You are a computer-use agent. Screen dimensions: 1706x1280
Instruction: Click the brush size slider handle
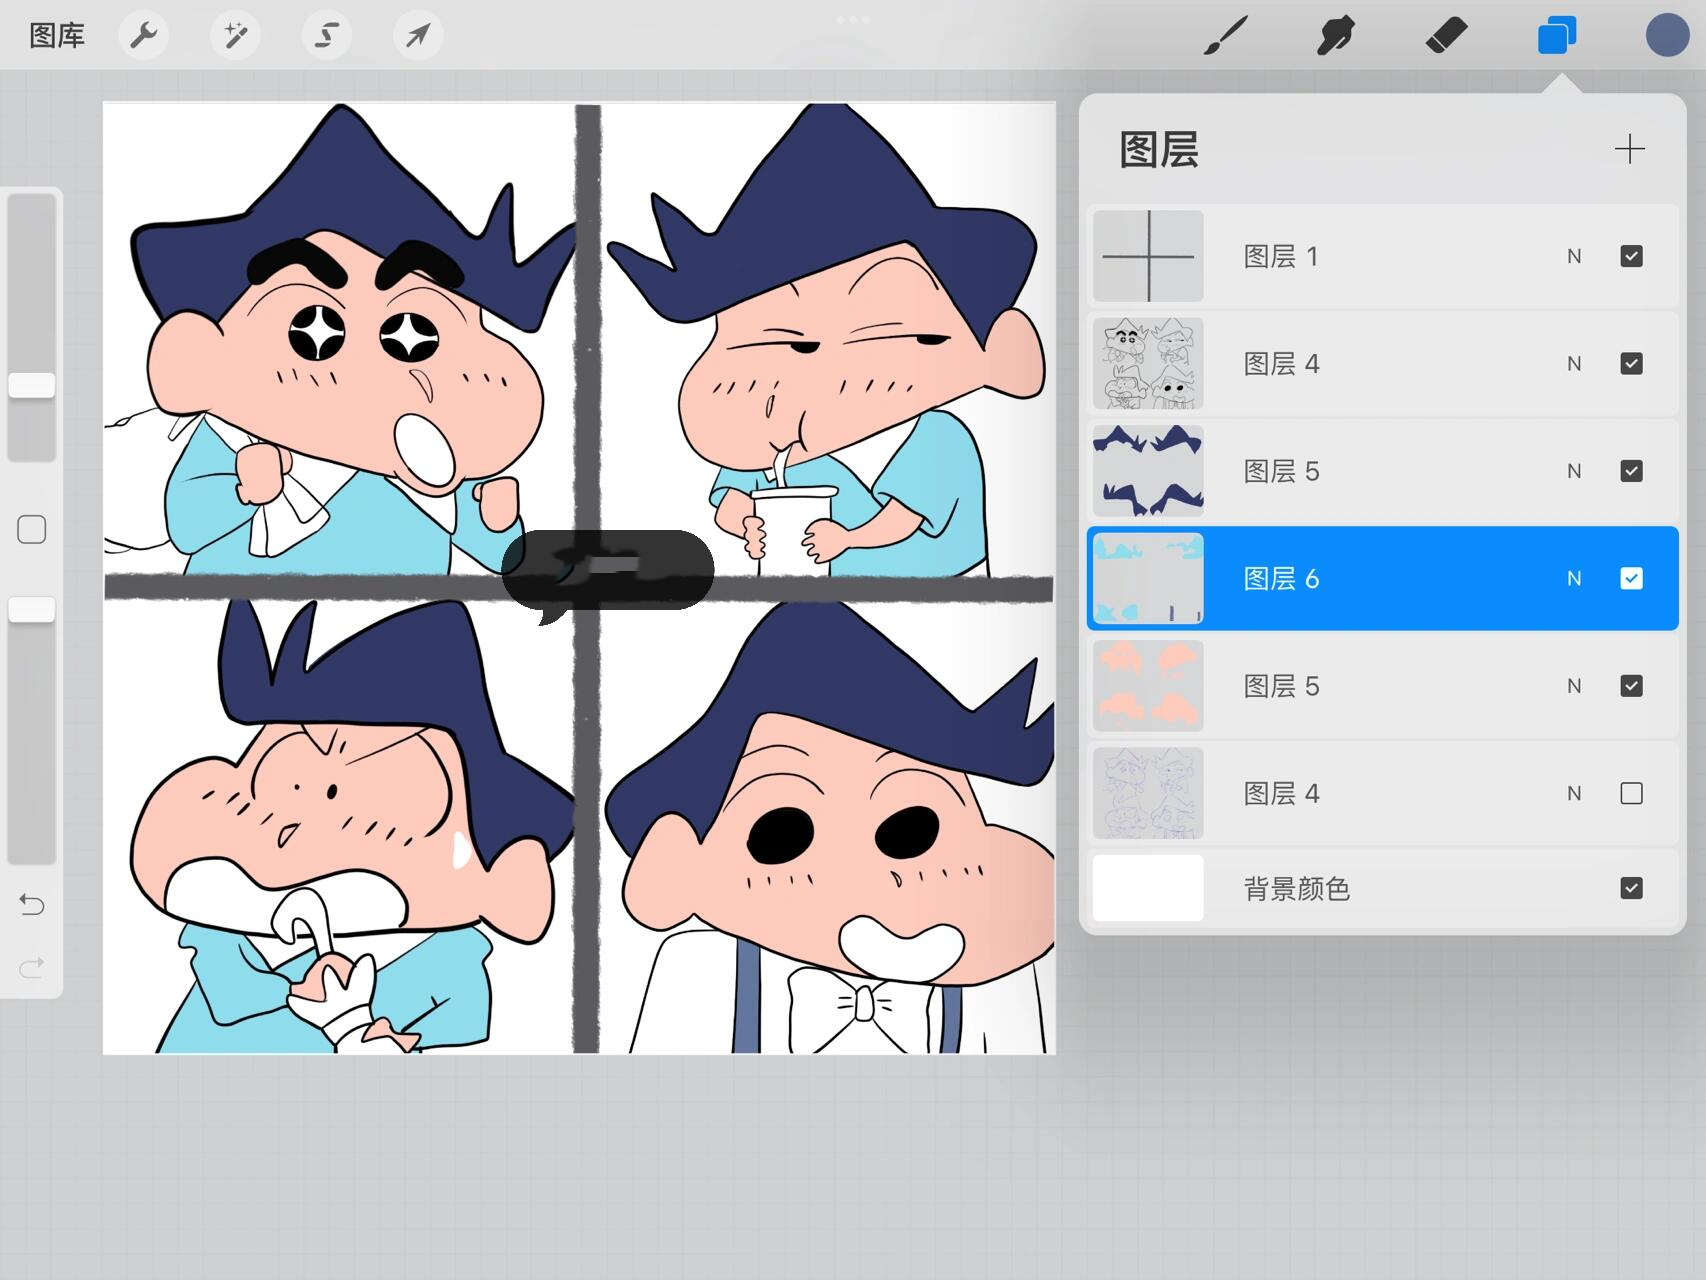click(x=32, y=385)
